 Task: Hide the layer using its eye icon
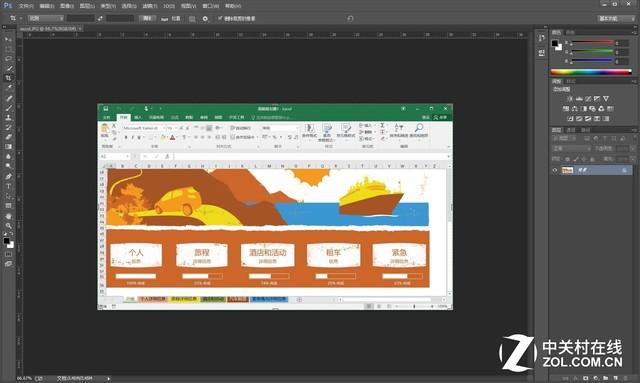pyautogui.click(x=554, y=170)
